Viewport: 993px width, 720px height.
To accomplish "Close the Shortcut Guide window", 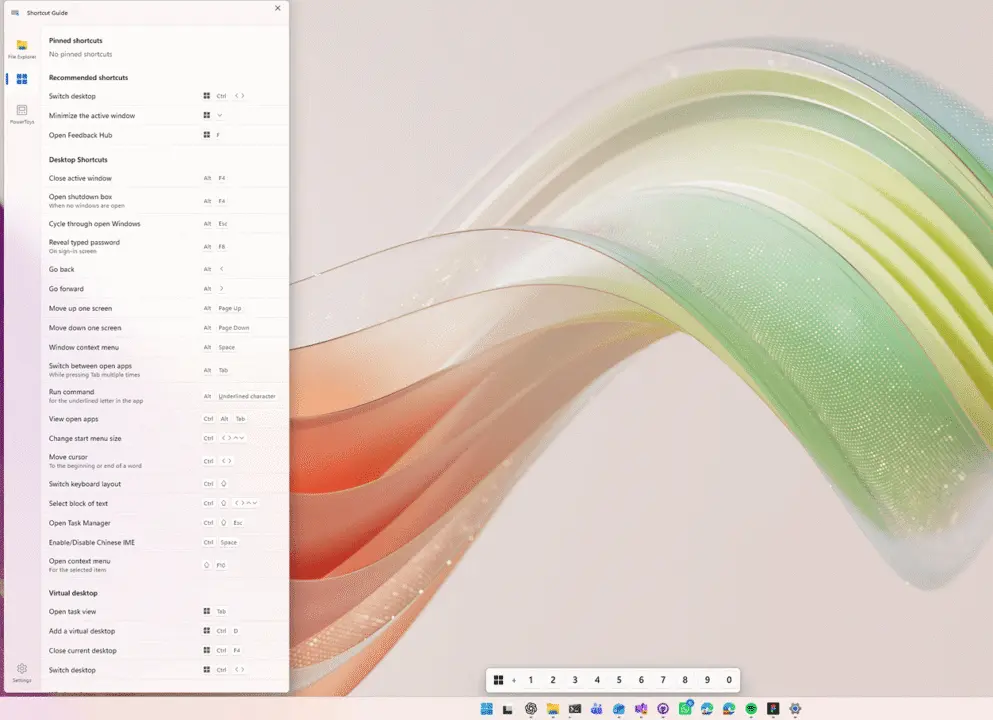I will click(277, 8).
